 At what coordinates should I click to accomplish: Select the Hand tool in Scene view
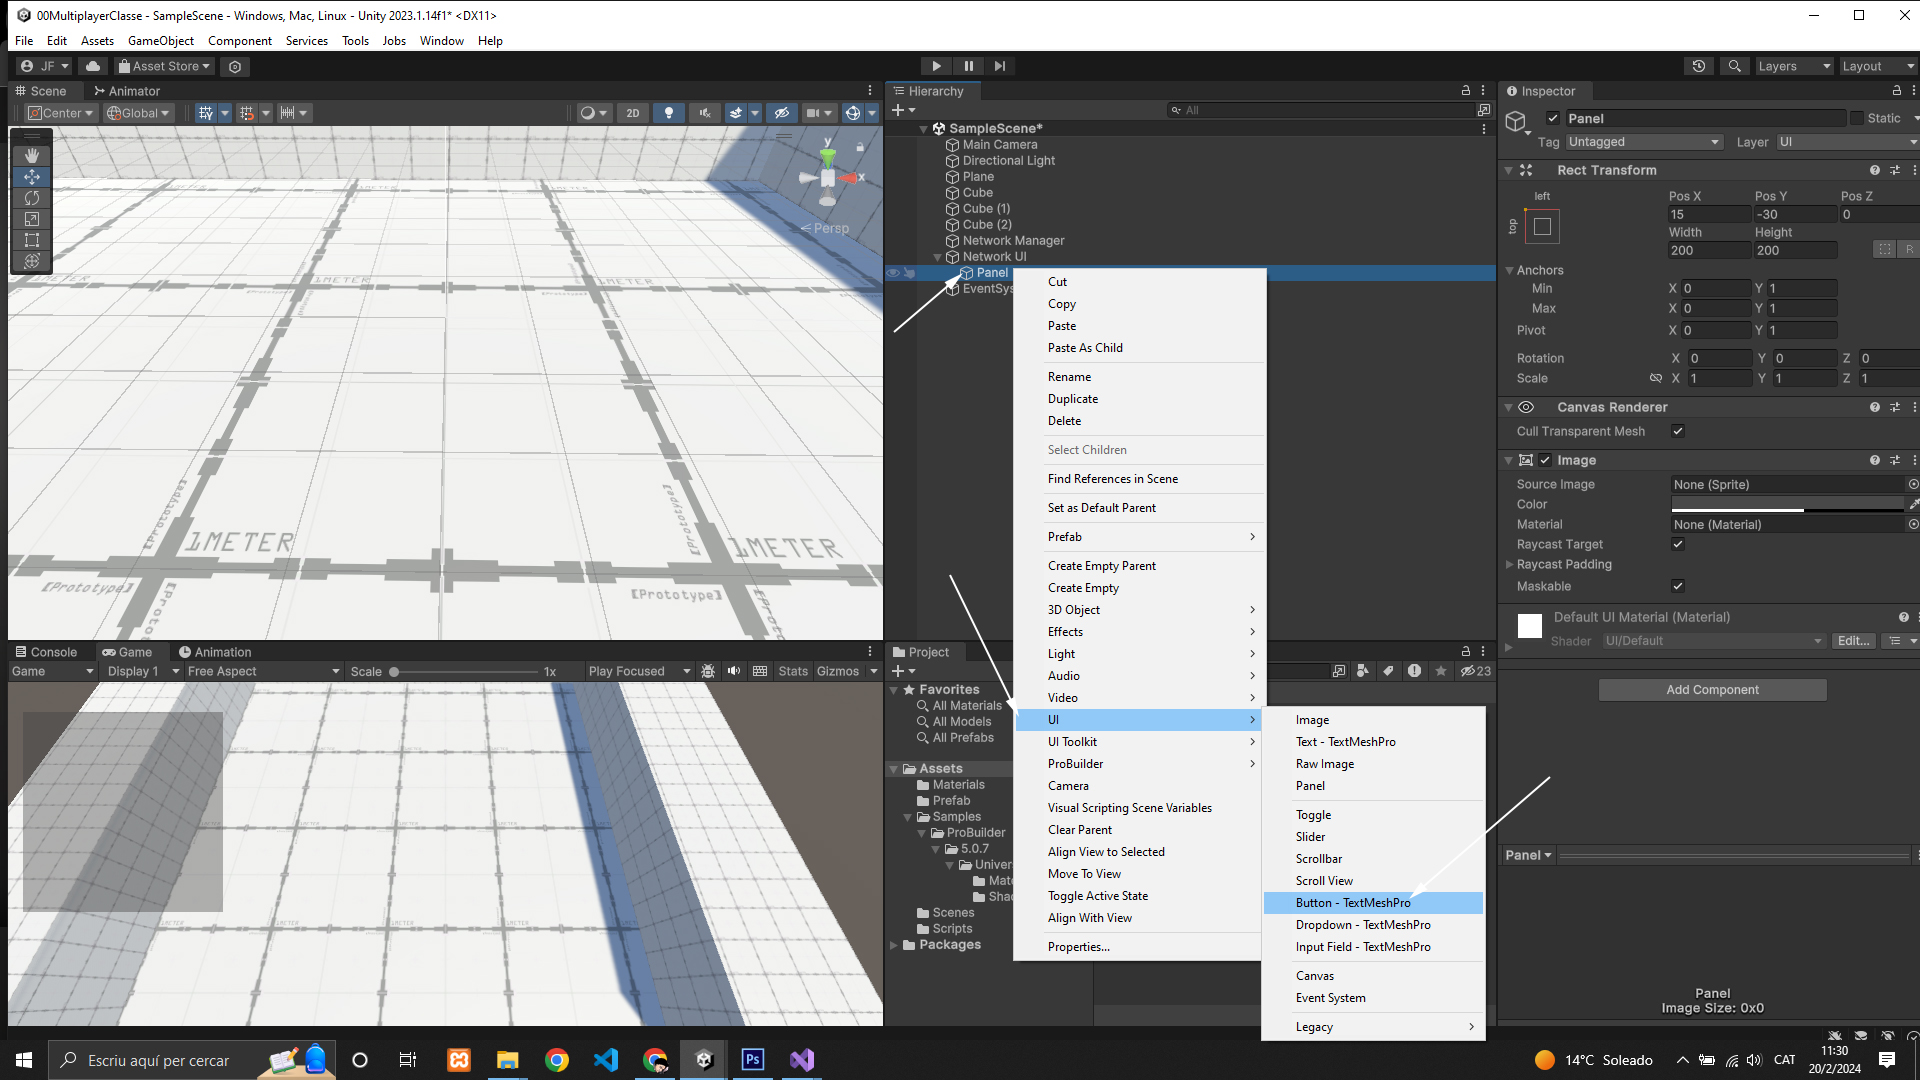(x=31, y=156)
